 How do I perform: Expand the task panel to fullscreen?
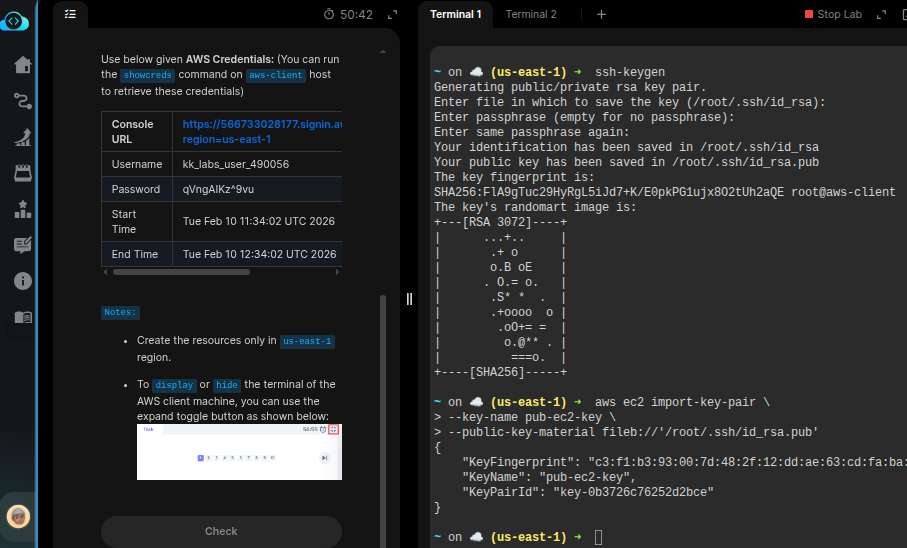point(392,15)
